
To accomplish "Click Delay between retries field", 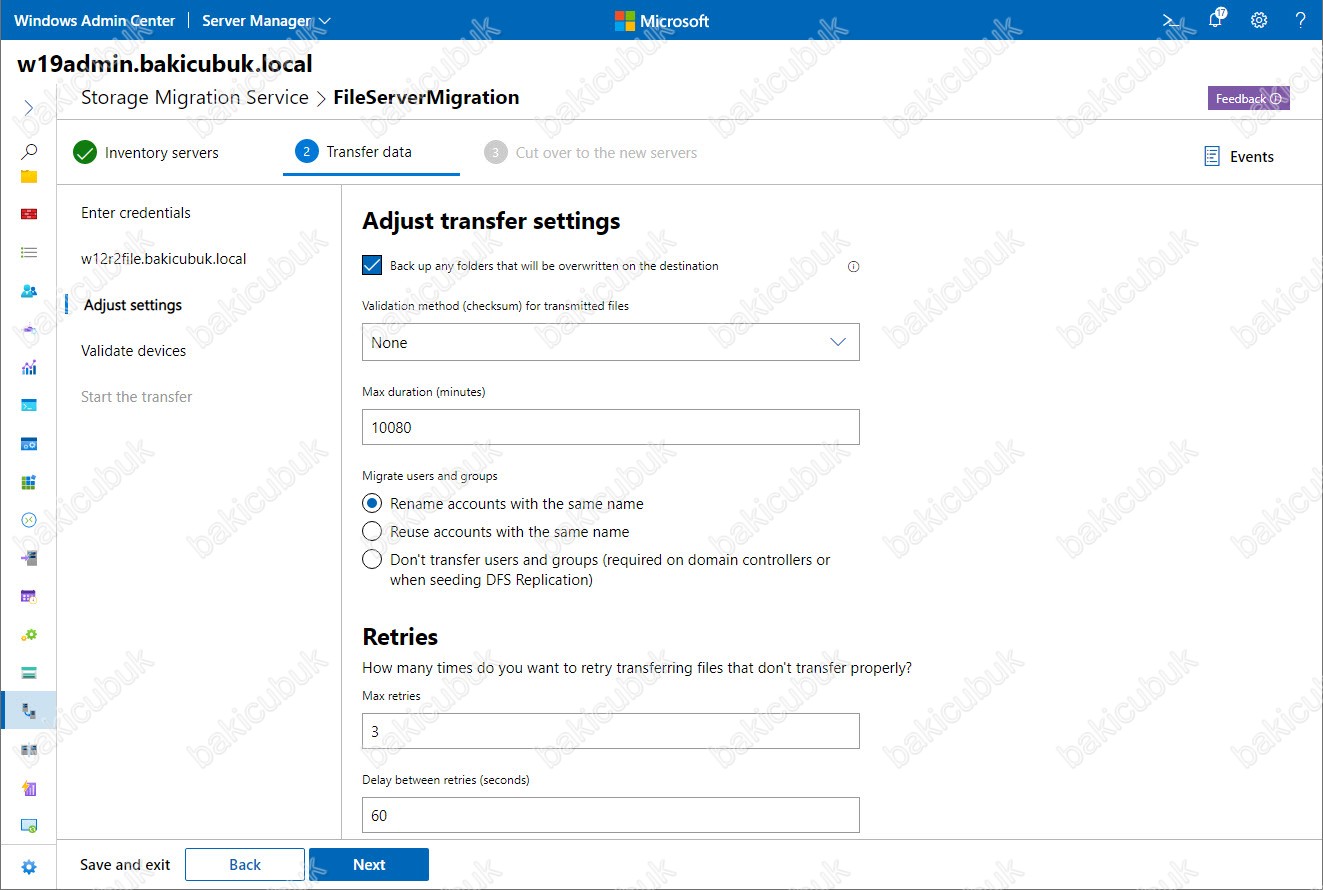I will pos(610,815).
